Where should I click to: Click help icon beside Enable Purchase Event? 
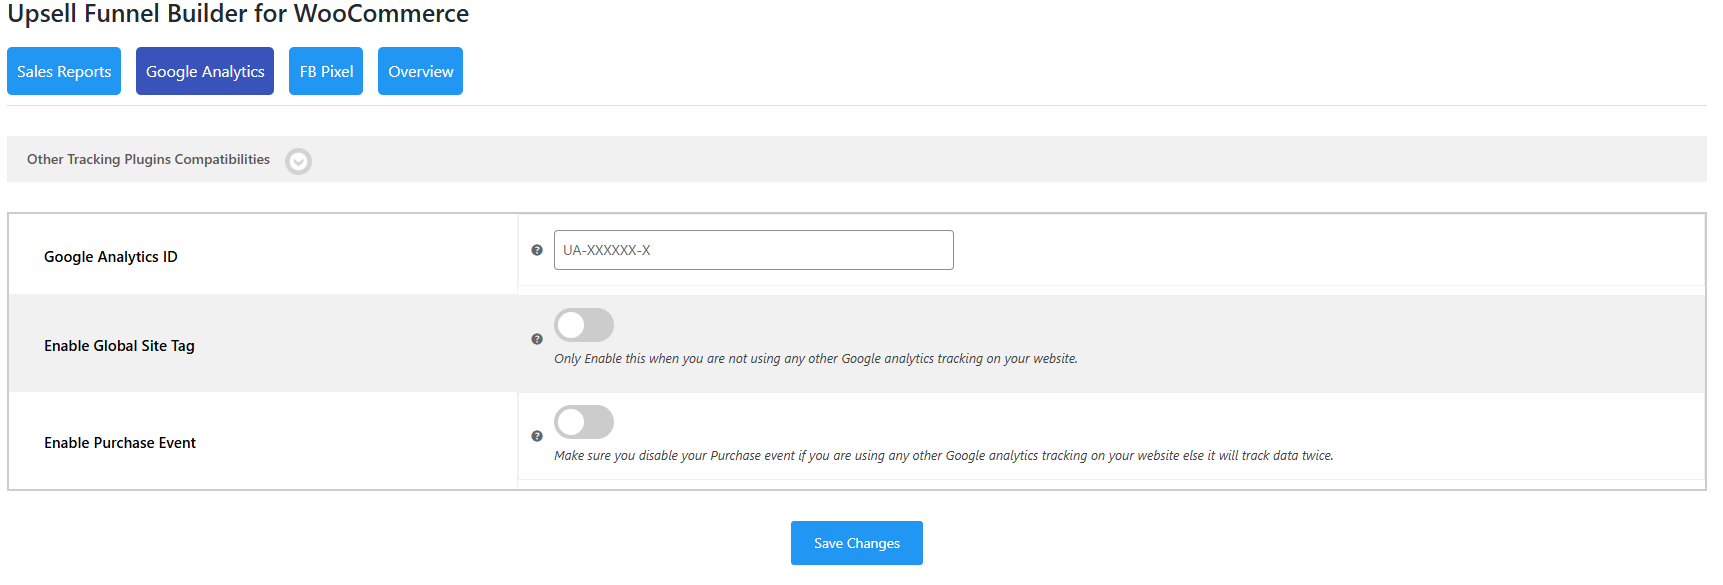click(x=537, y=436)
